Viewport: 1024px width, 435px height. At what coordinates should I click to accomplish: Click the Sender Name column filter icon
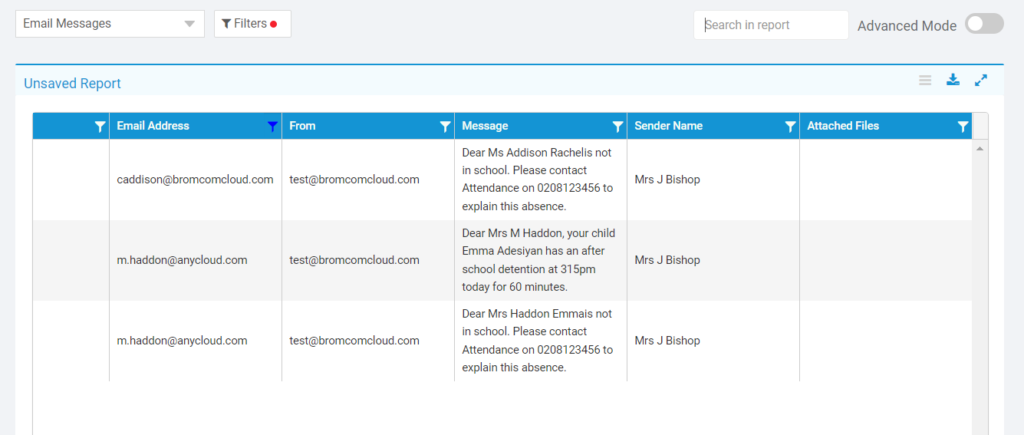point(790,127)
